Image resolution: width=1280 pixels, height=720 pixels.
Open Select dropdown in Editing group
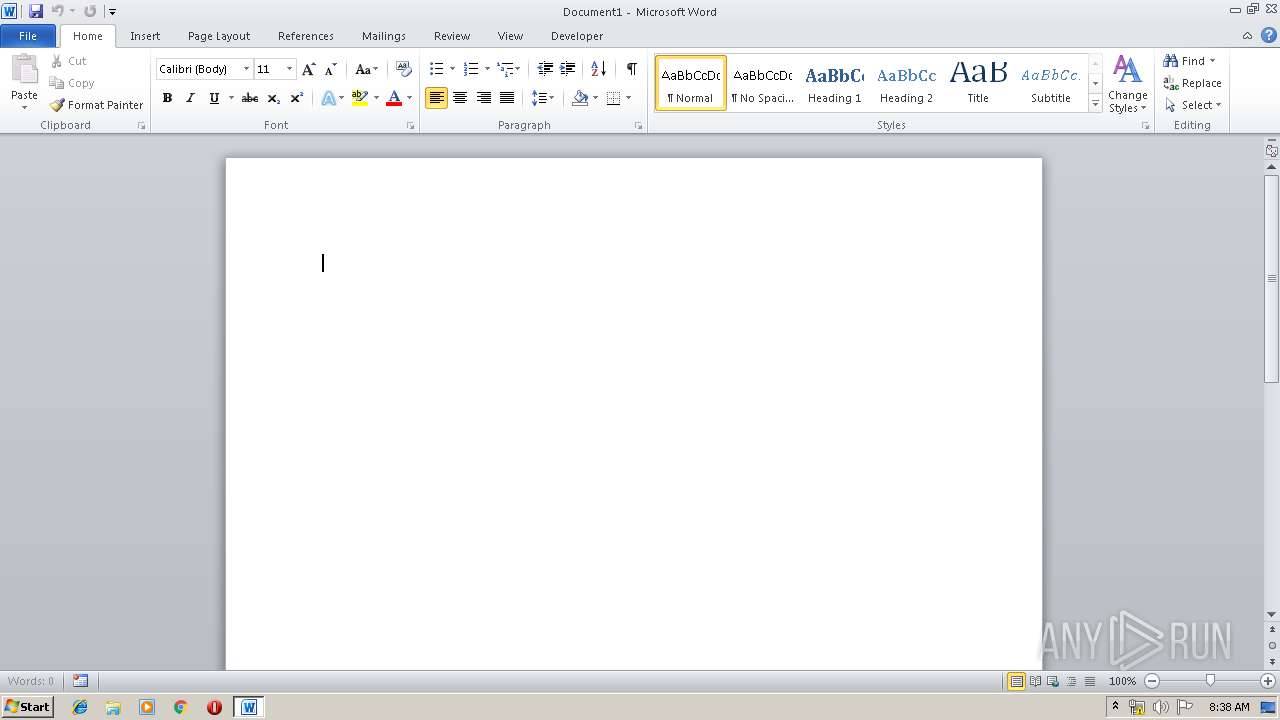coord(1194,105)
